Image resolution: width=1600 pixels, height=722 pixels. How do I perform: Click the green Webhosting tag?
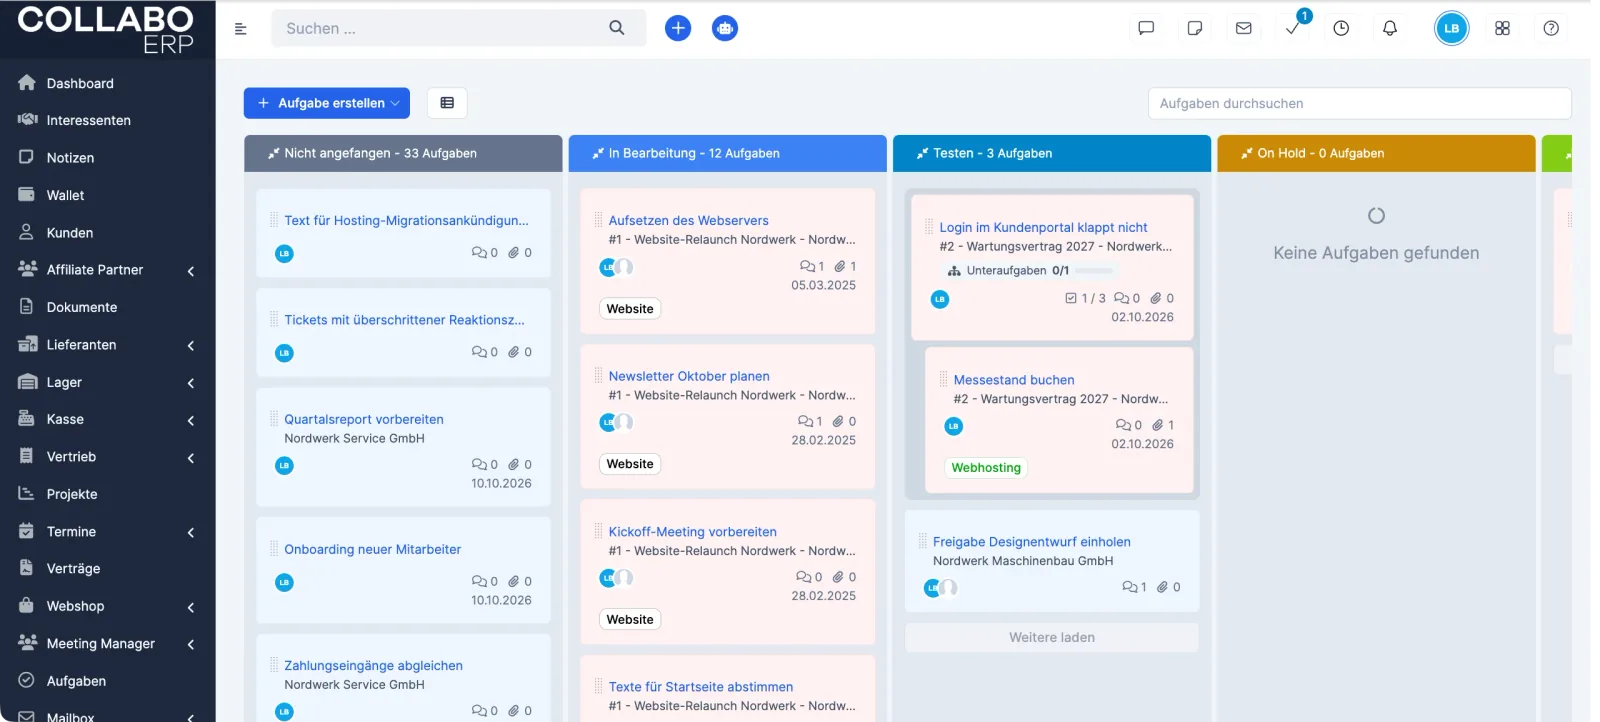click(986, 468)
